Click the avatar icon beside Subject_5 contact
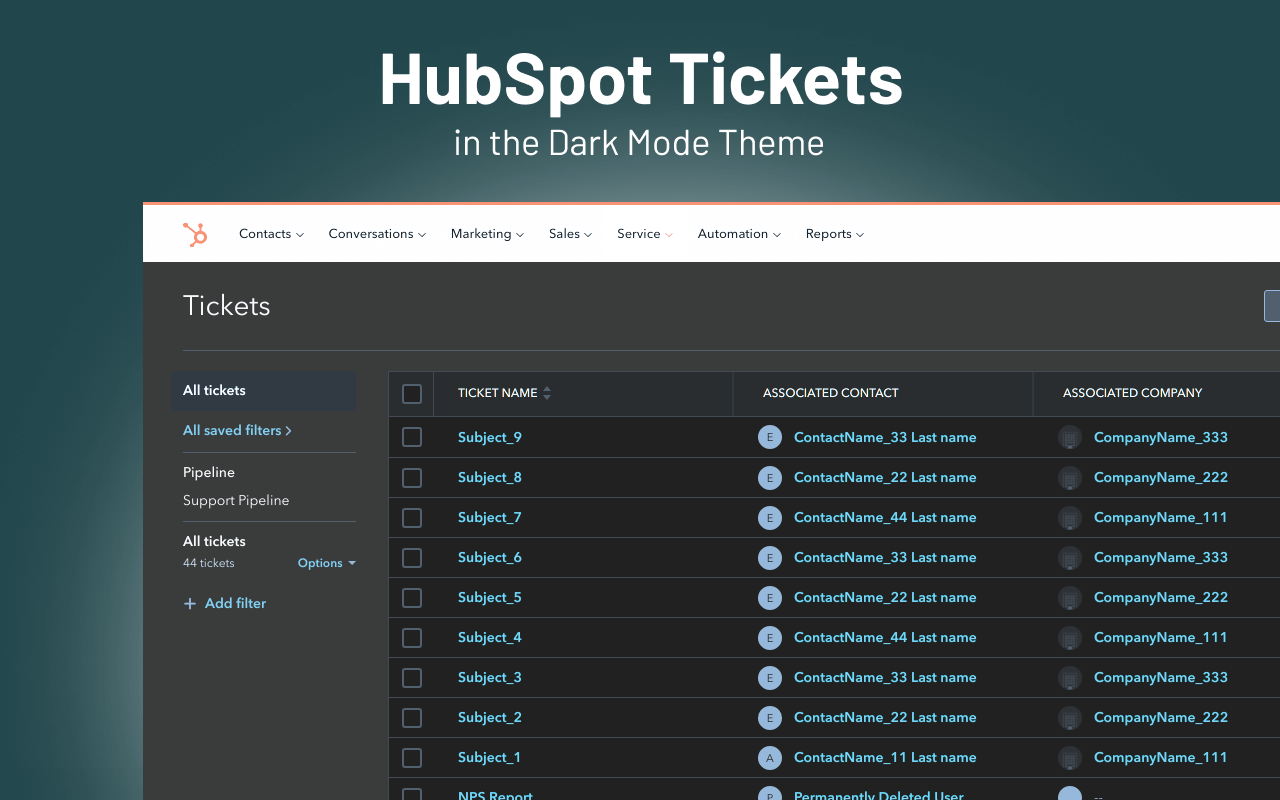Viewport: 1280px width, 800px height. (770, 597)
